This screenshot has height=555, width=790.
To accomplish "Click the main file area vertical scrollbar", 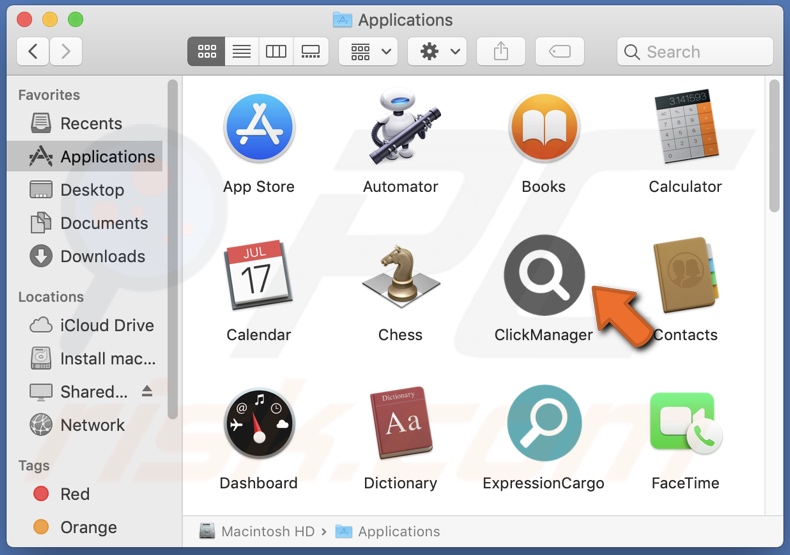I will (774, 146).
